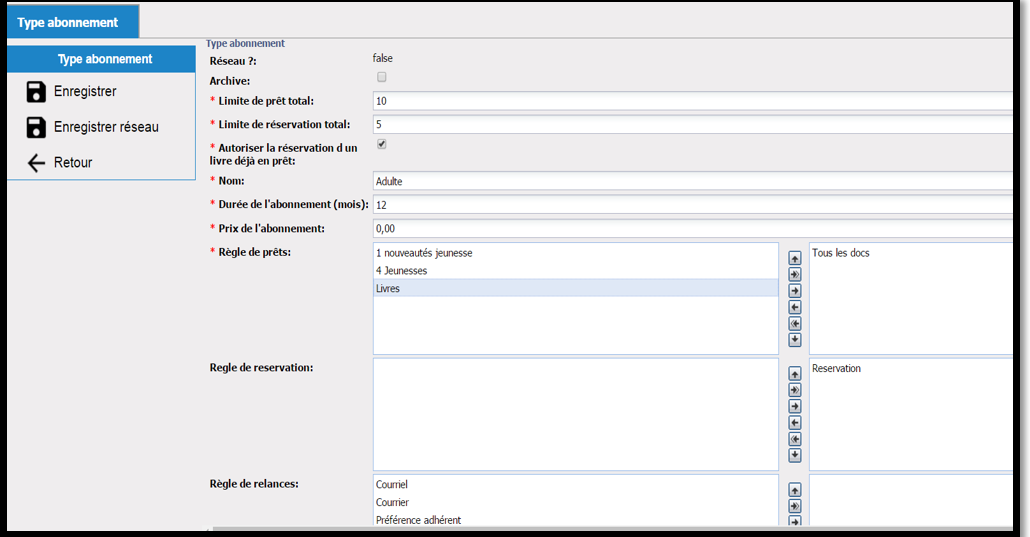Screen dimensions: 1030x537
Task: Move Règle de prêts item down with bottom arrow
Action: click(795, 340)
